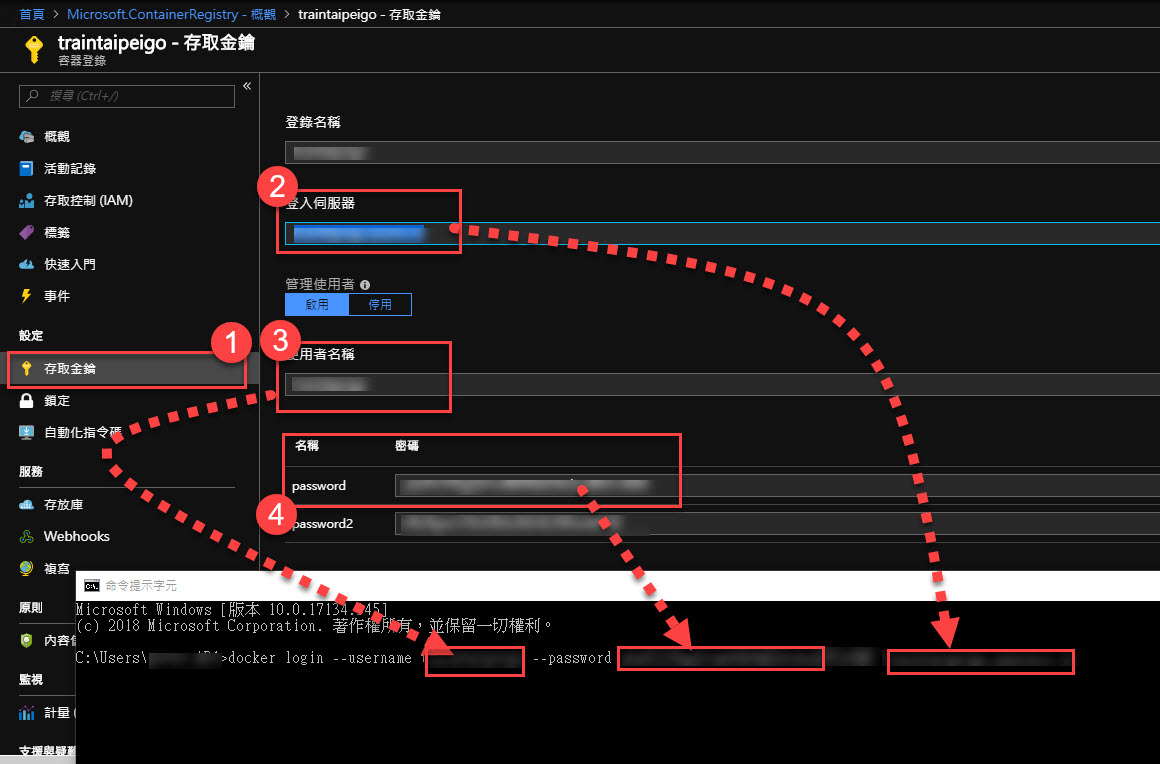Viewport: 1160px width, 764px height.
Task: Select 存取控制 (IAM) menu item
Action: 89,200
